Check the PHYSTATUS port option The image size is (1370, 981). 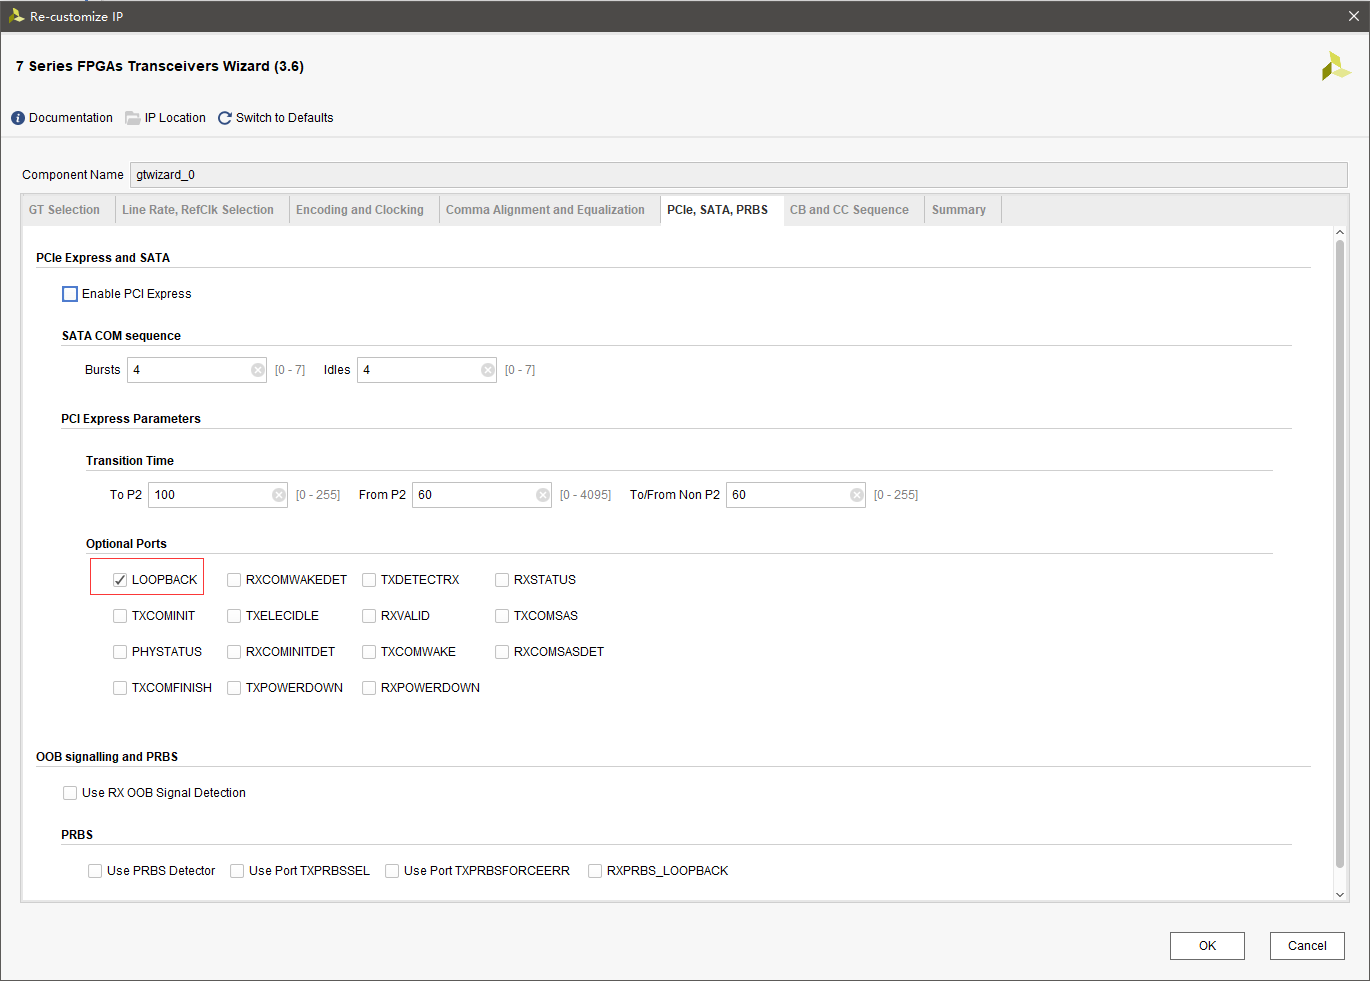[120, 652]
